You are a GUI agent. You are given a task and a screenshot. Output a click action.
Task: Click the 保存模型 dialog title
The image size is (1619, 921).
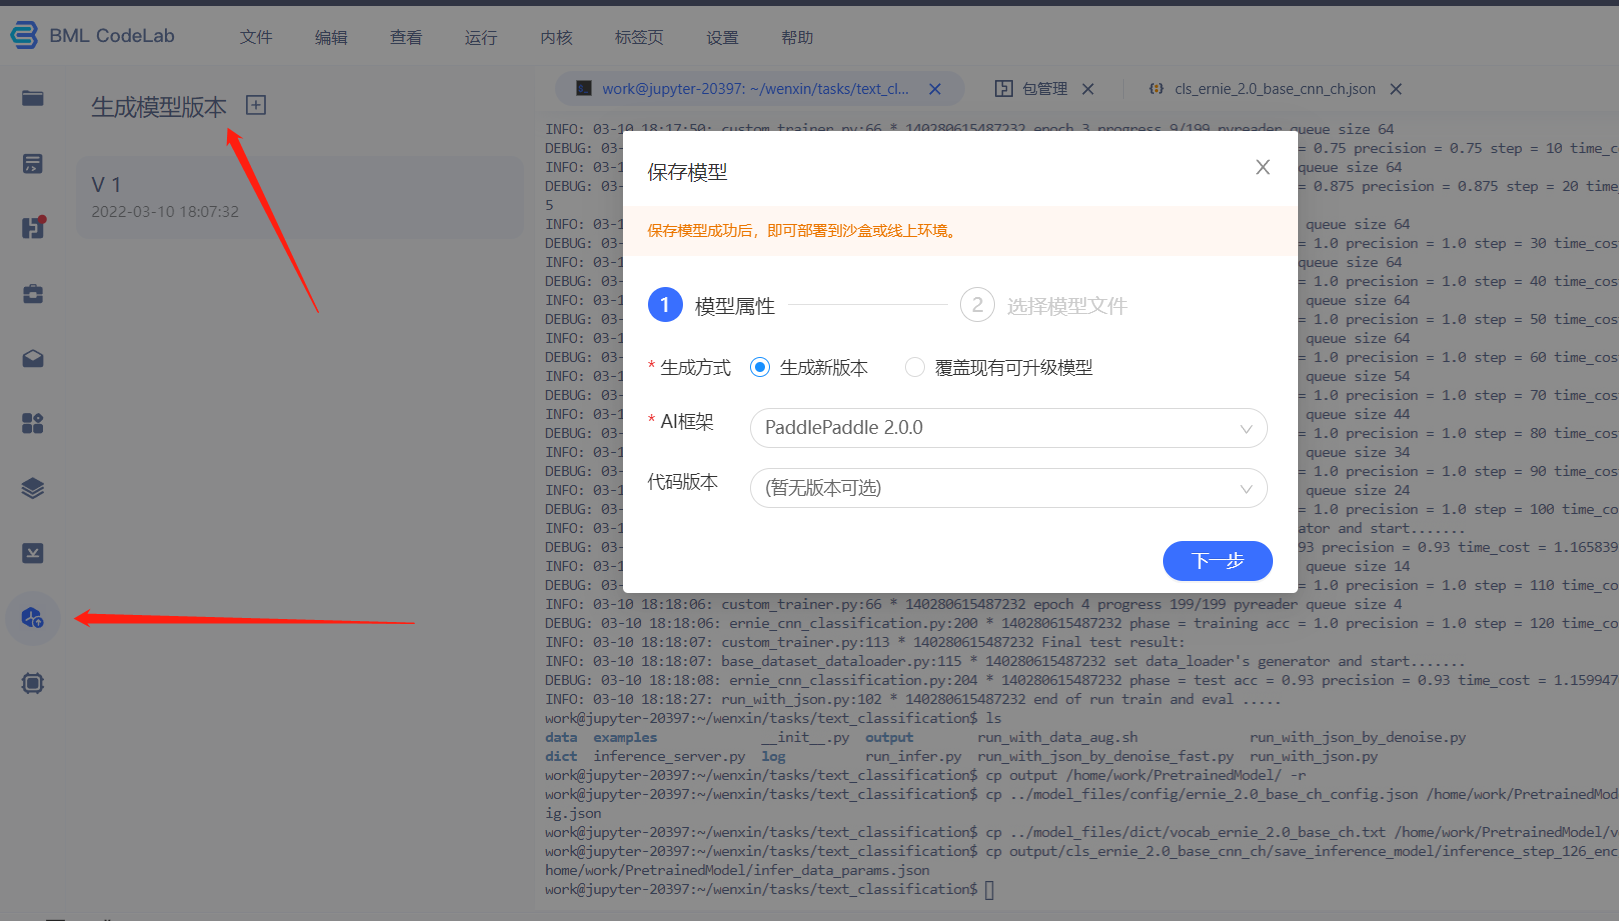pyautogui.click(x=687, y=172)
